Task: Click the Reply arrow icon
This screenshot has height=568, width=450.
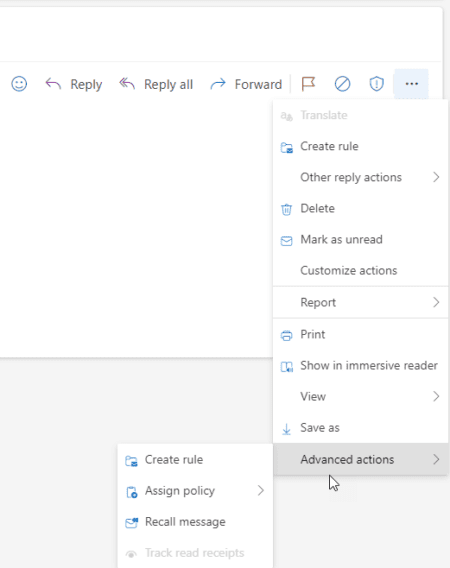Action: [x=53, y=84]
